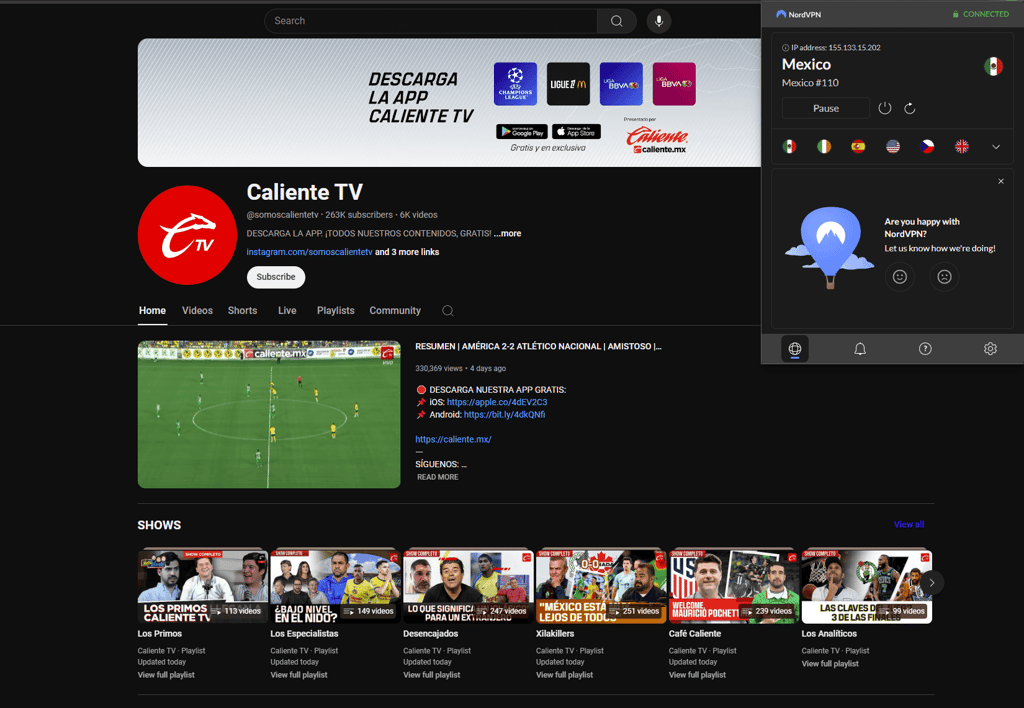Expand the quick-connect countries chevron

point(996,147)
